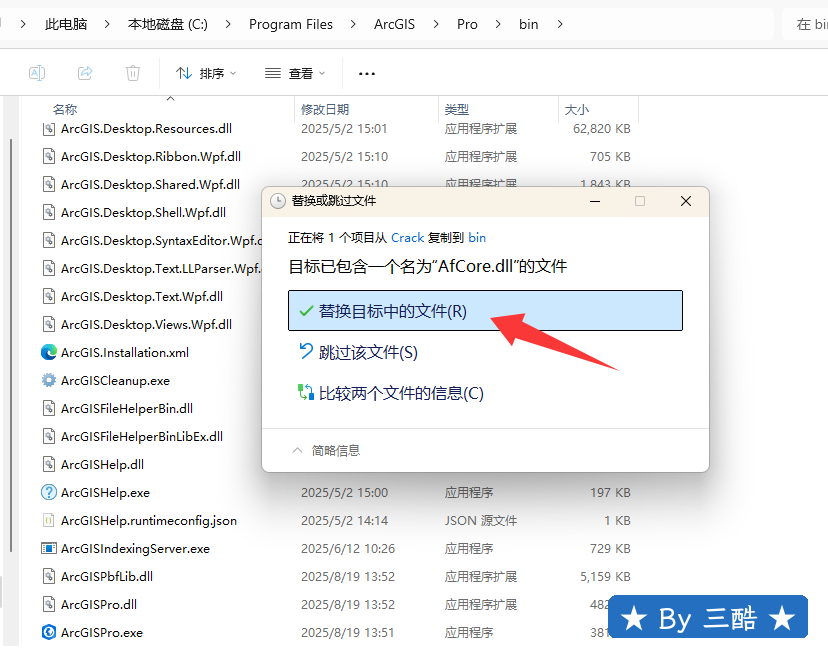828x658 pixels.
Task: Go to Program Files in the breadcrumb
Action: pyautogui.click(x=290, y=24)
